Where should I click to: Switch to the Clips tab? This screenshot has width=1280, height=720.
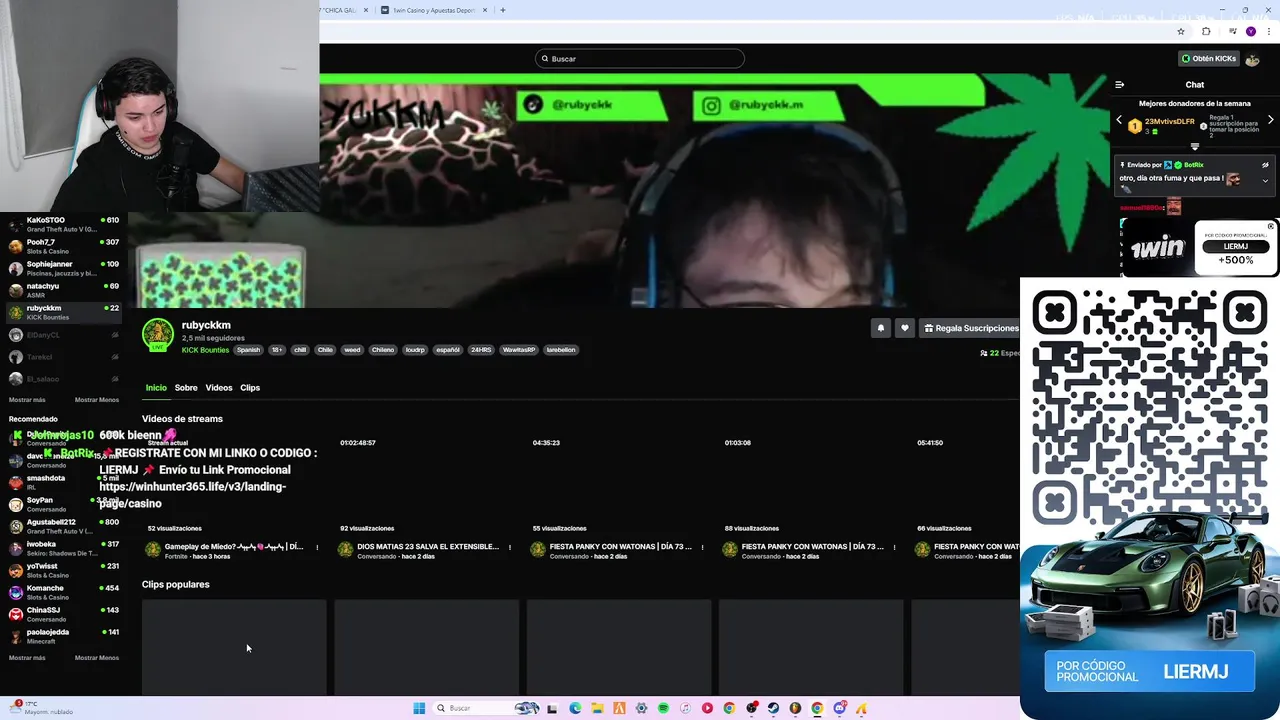click(250, 388)
